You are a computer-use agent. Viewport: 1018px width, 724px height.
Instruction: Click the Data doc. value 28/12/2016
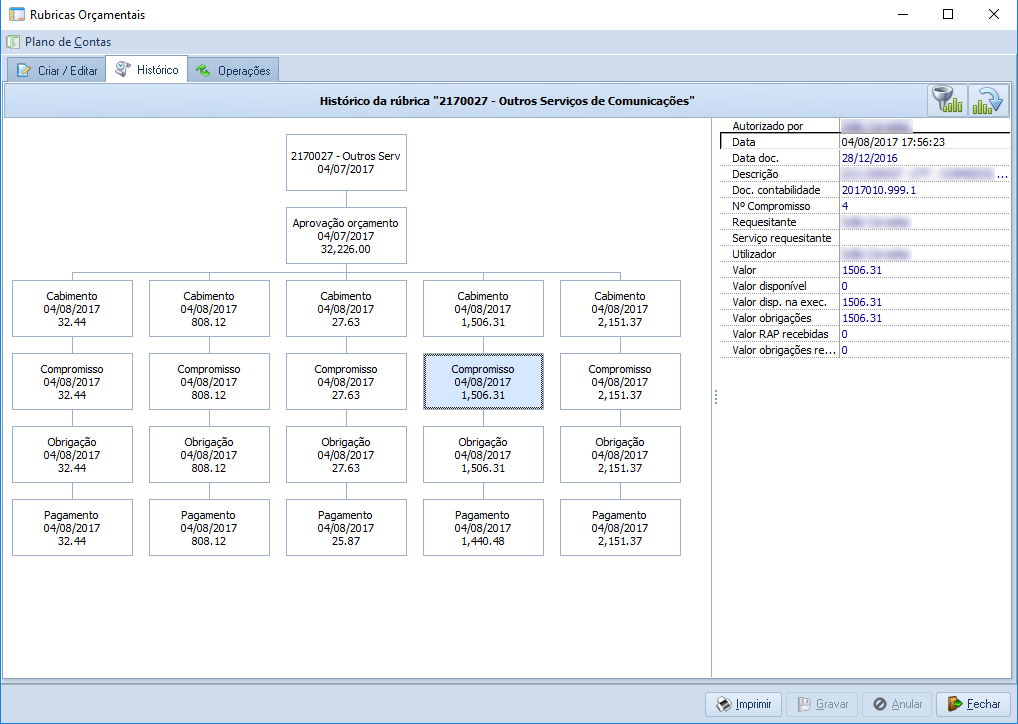coord(869,158)
